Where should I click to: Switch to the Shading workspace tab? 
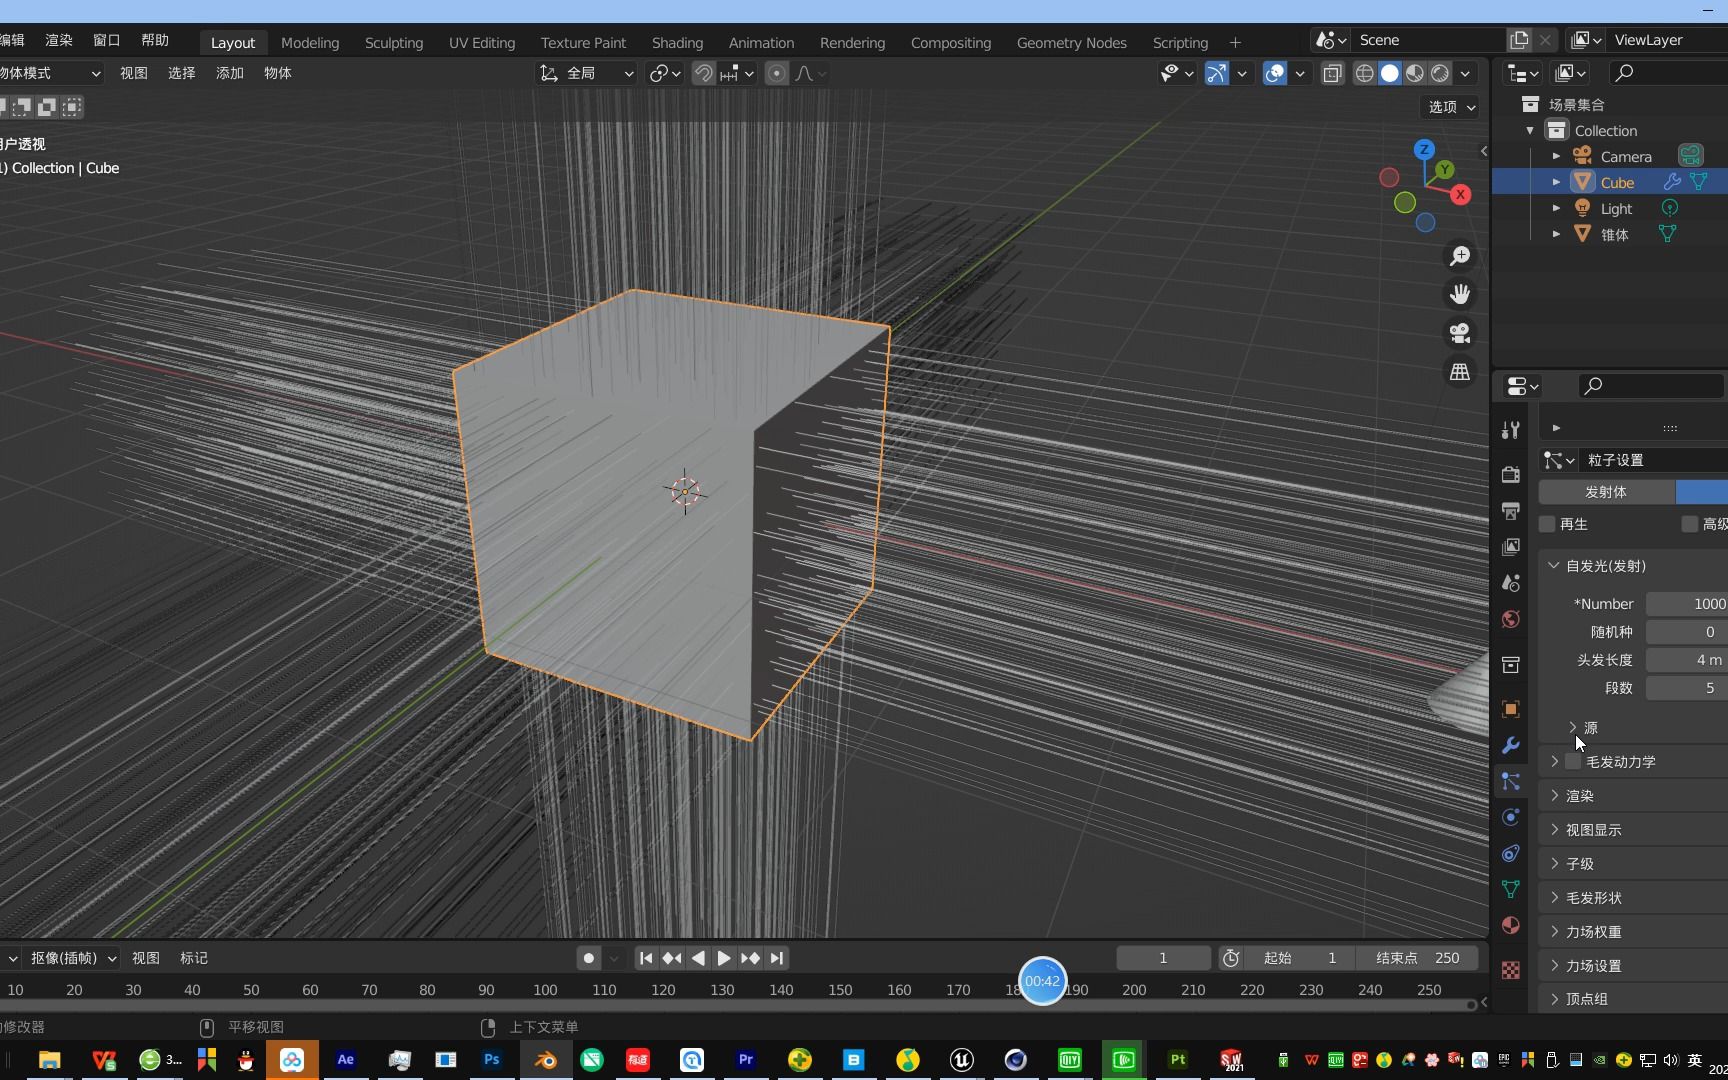tap(677, 42)
